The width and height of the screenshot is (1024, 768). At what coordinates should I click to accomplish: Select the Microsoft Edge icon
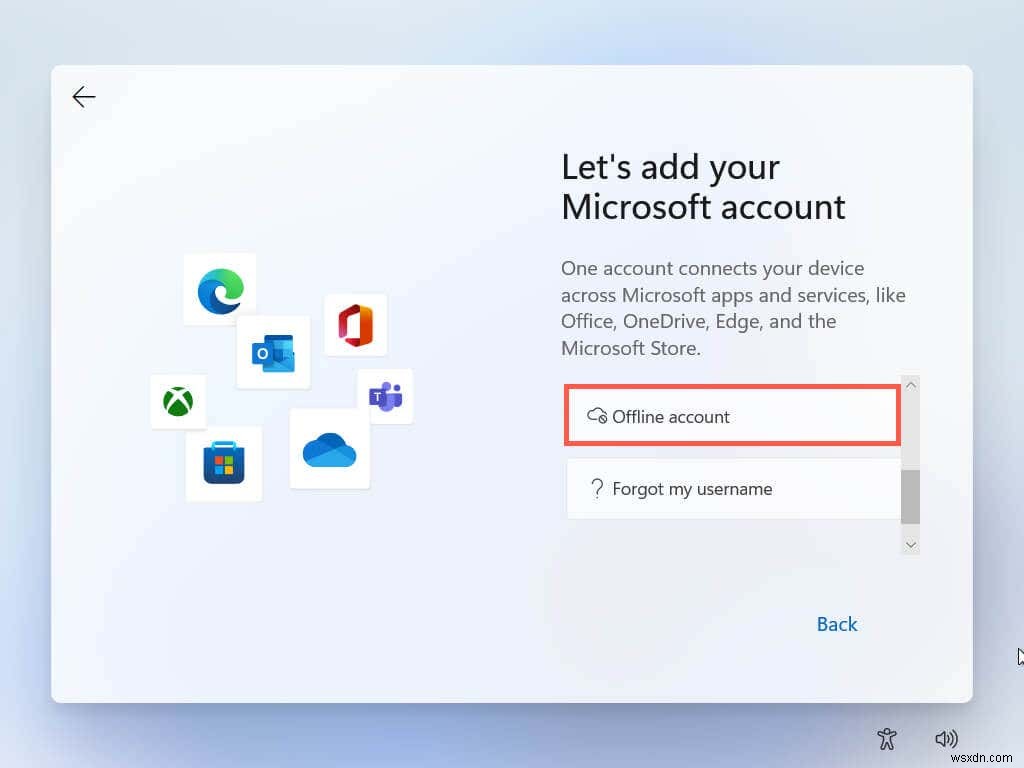point(220,288)
